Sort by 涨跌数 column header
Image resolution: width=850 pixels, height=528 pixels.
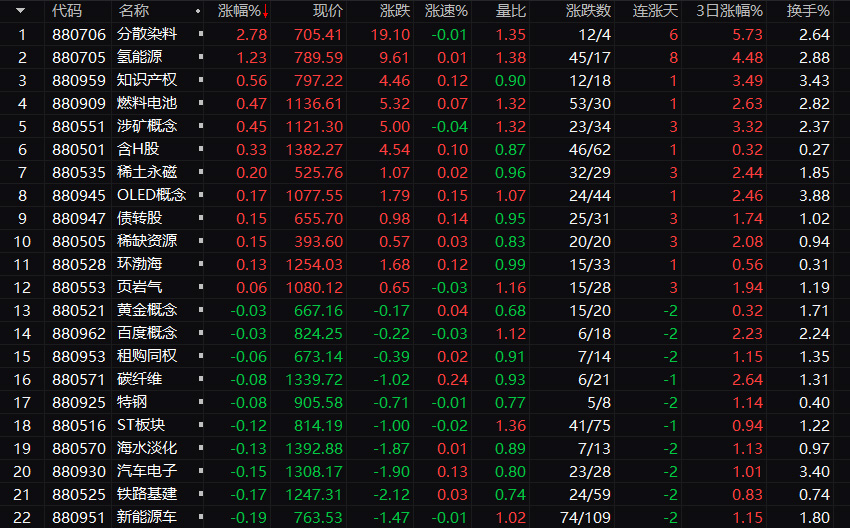tap(588, 11)
